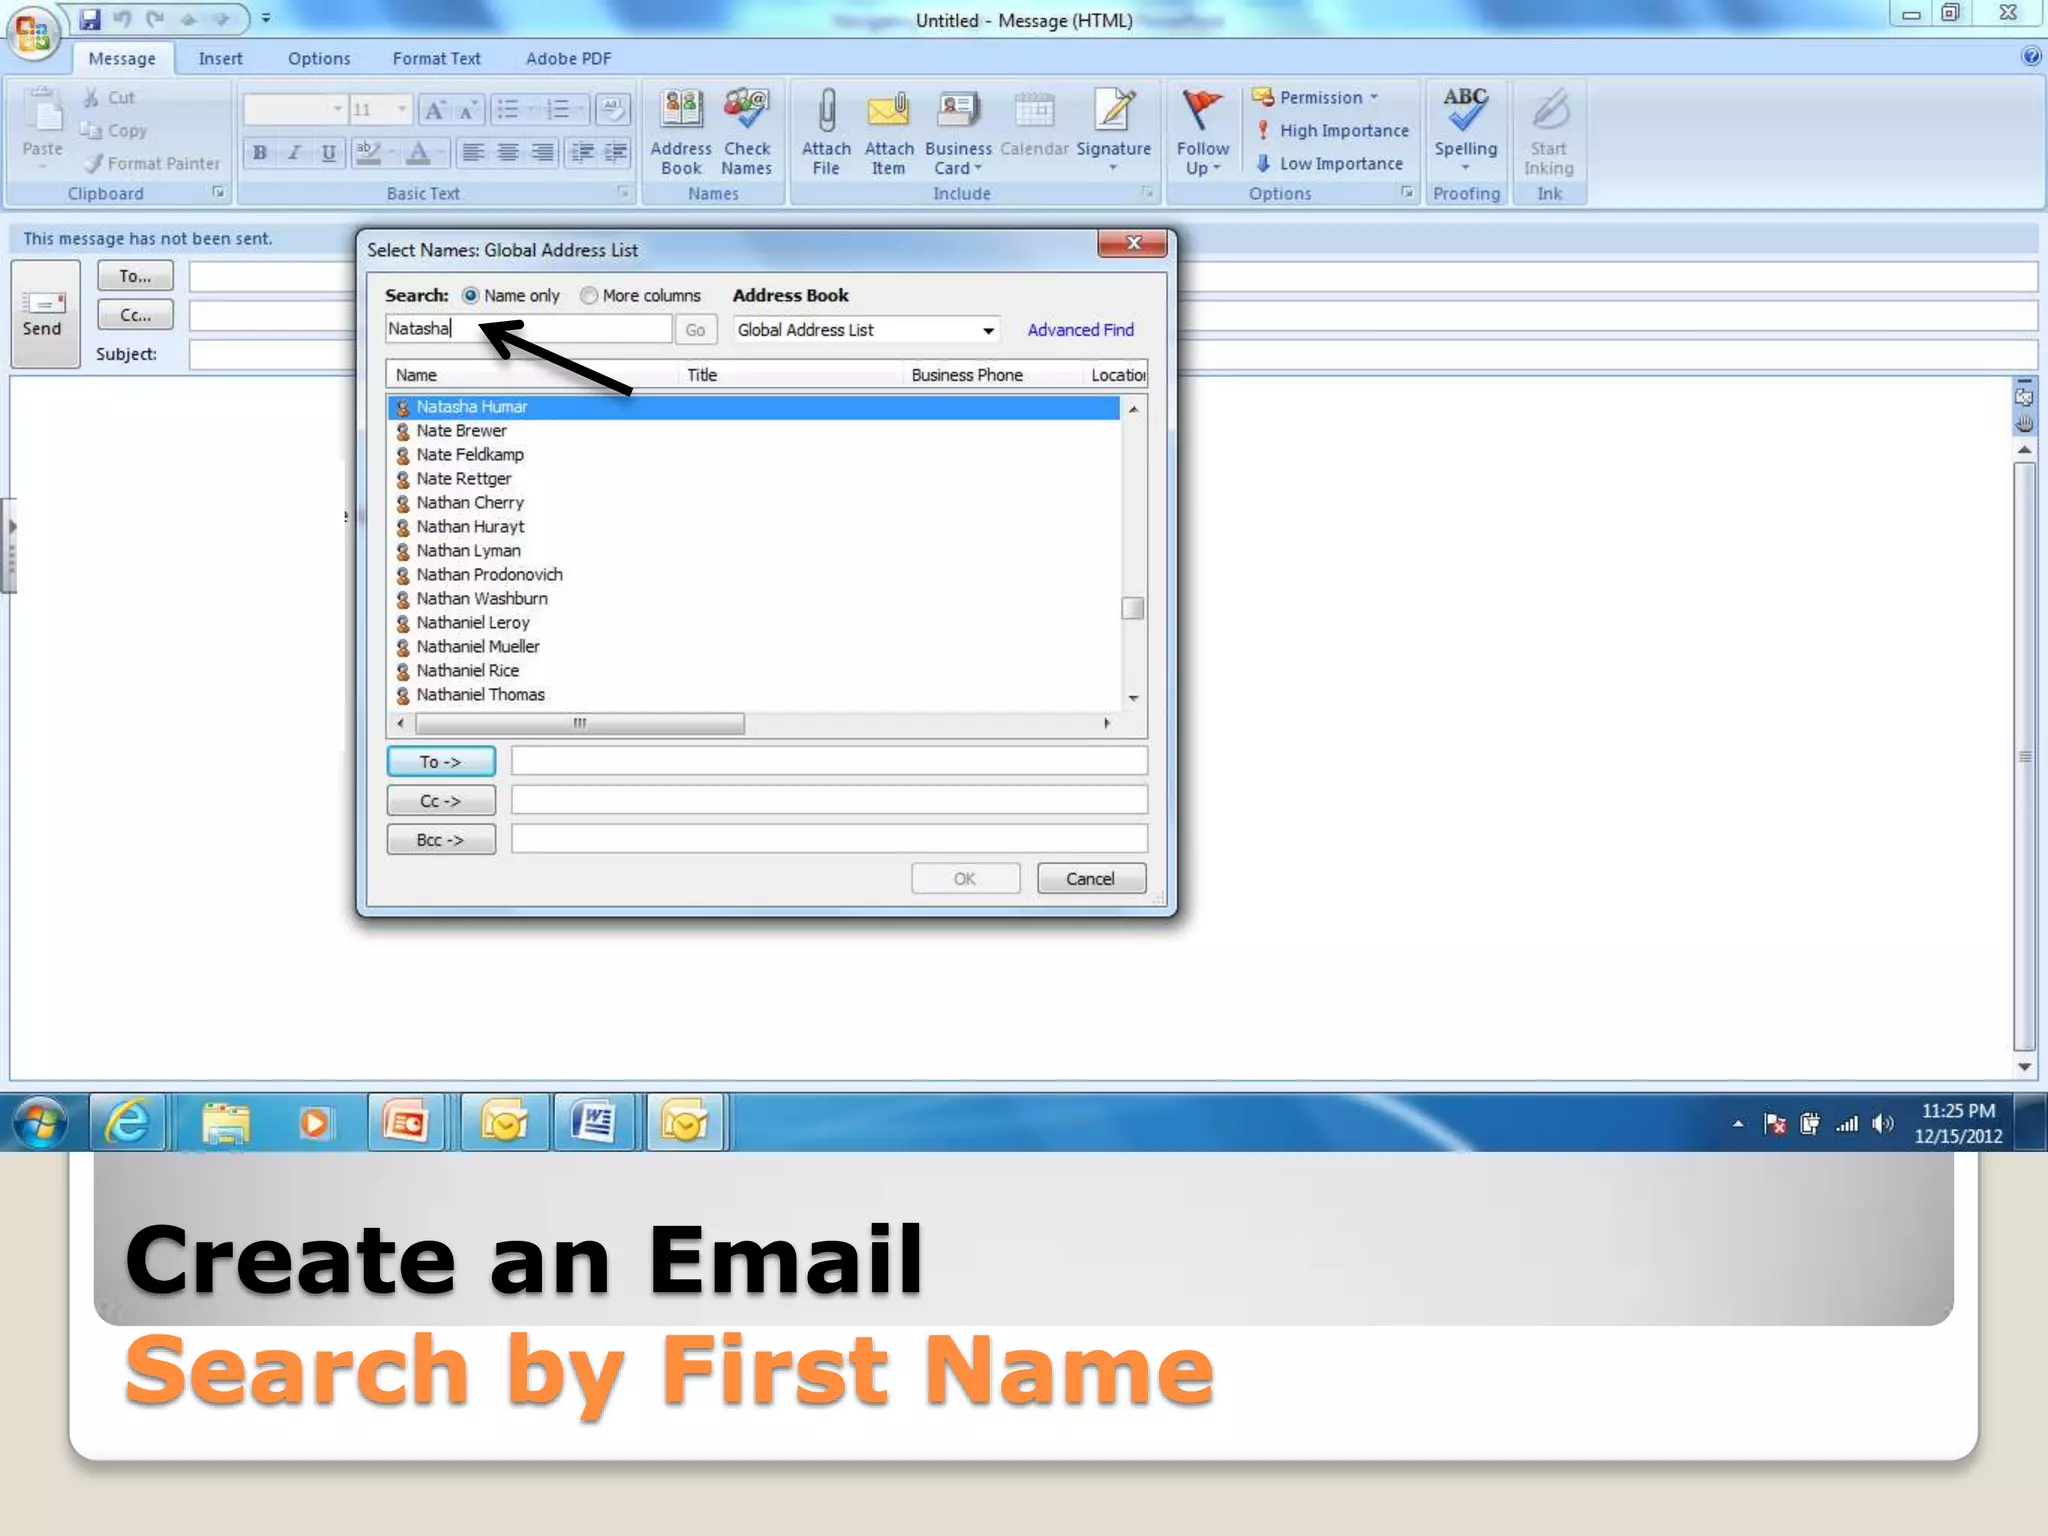Click Copy in the Clipboard group

113,130
